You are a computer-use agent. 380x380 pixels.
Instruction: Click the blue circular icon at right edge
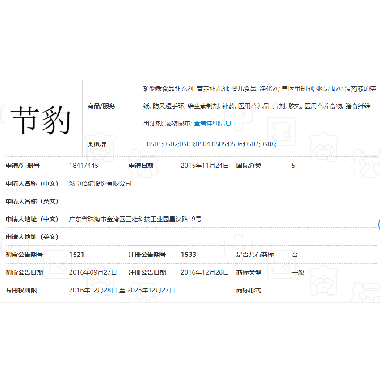(379, 225)
